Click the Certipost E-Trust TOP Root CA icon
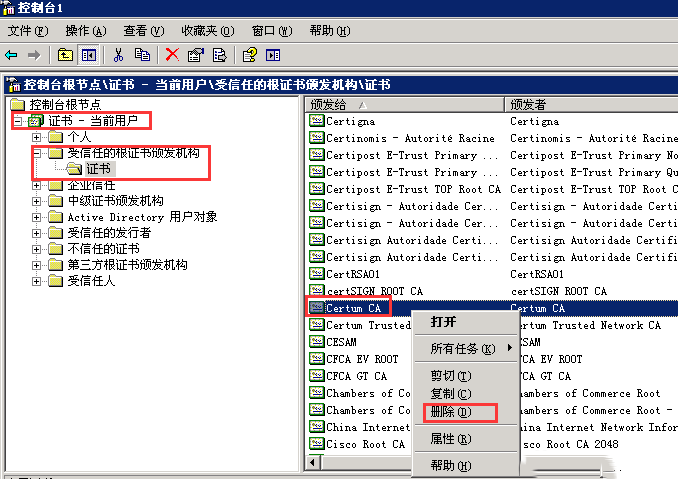The width and height of the screenshot is (678, 479). [317, 188]
